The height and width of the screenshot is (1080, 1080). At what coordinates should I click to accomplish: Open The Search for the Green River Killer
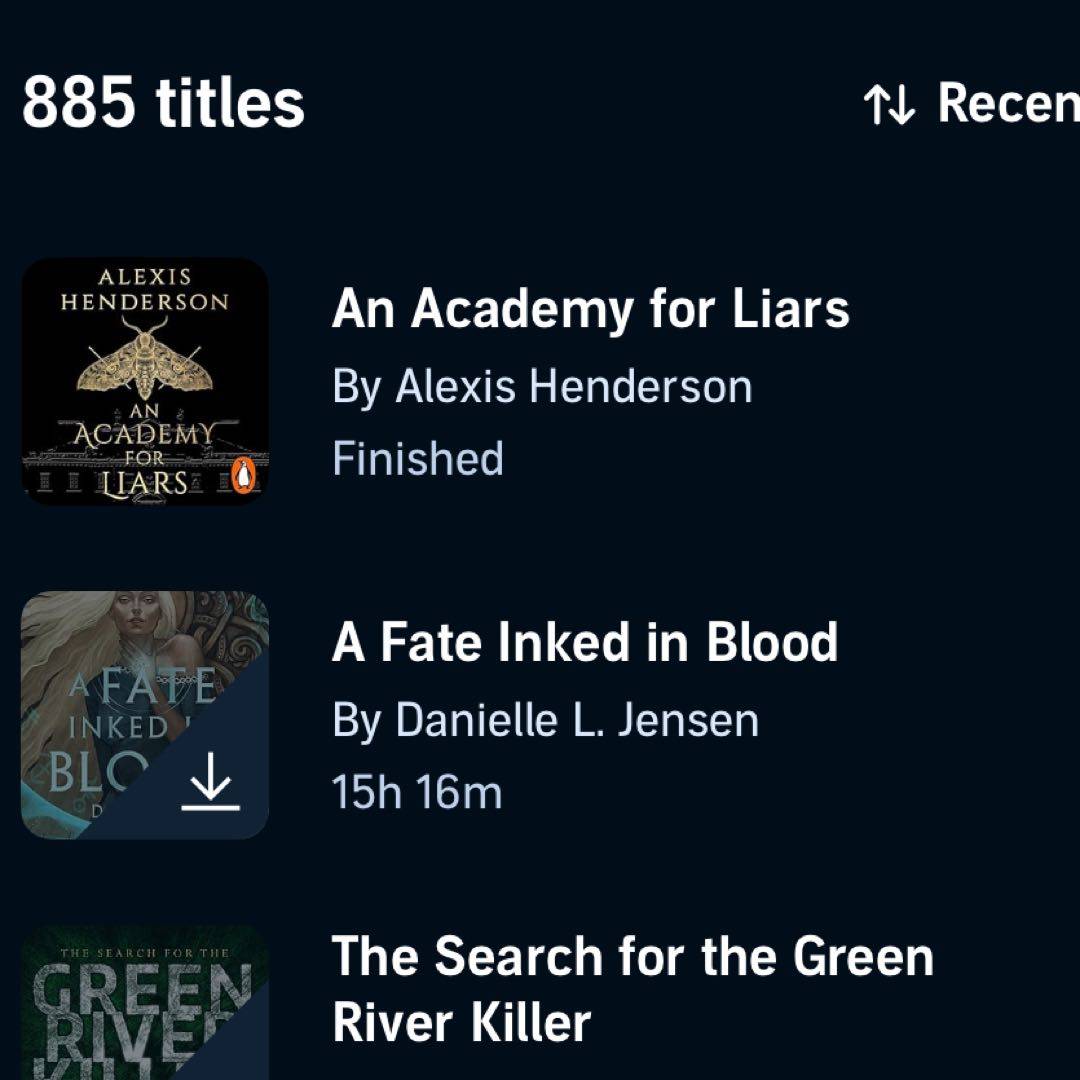click(x=632, y=988)
